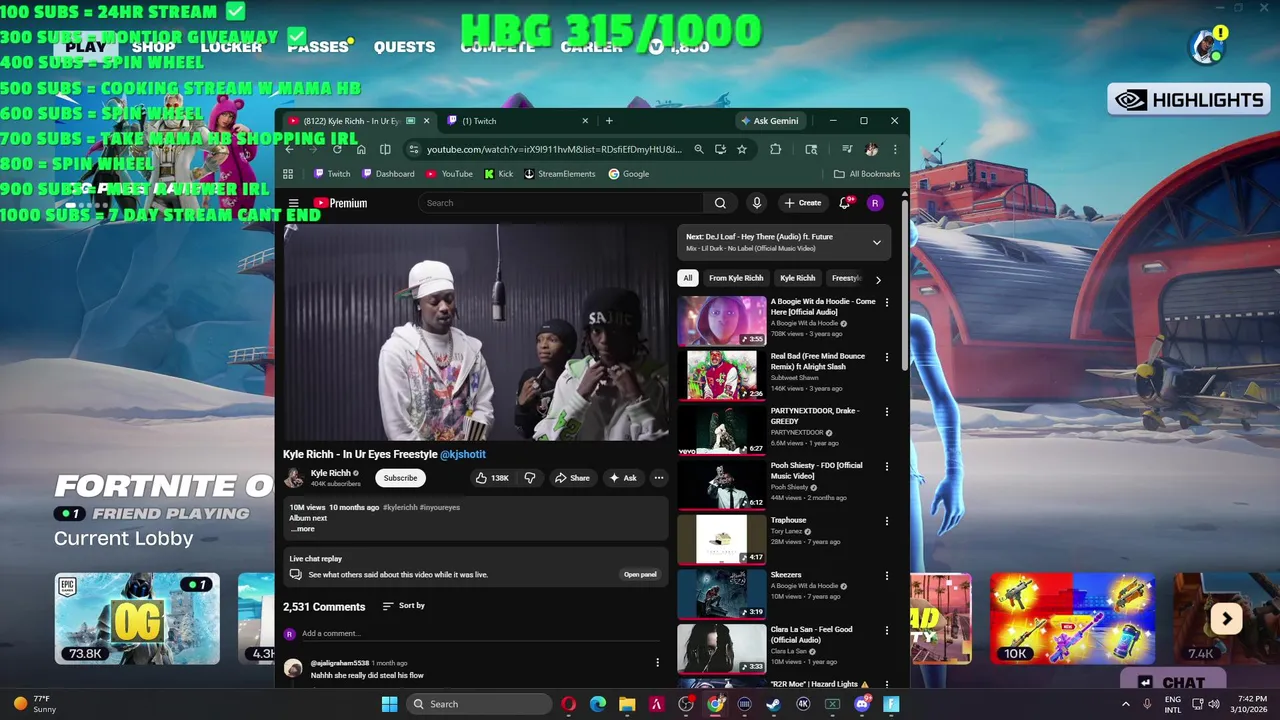
Task: Open Fortnite PLAY tab
Action: pos(86,46)
